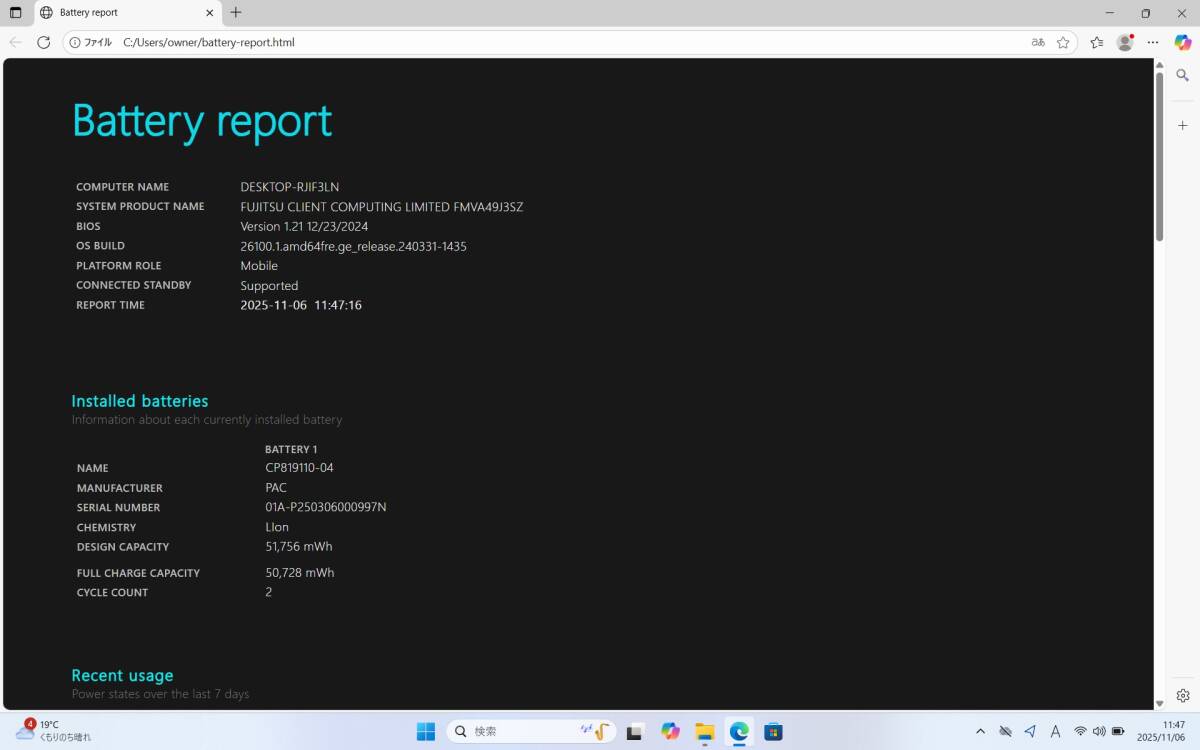Open Edge settings and more menu
This screenshot has width=1200, height=750.
tap(1153, 42)
